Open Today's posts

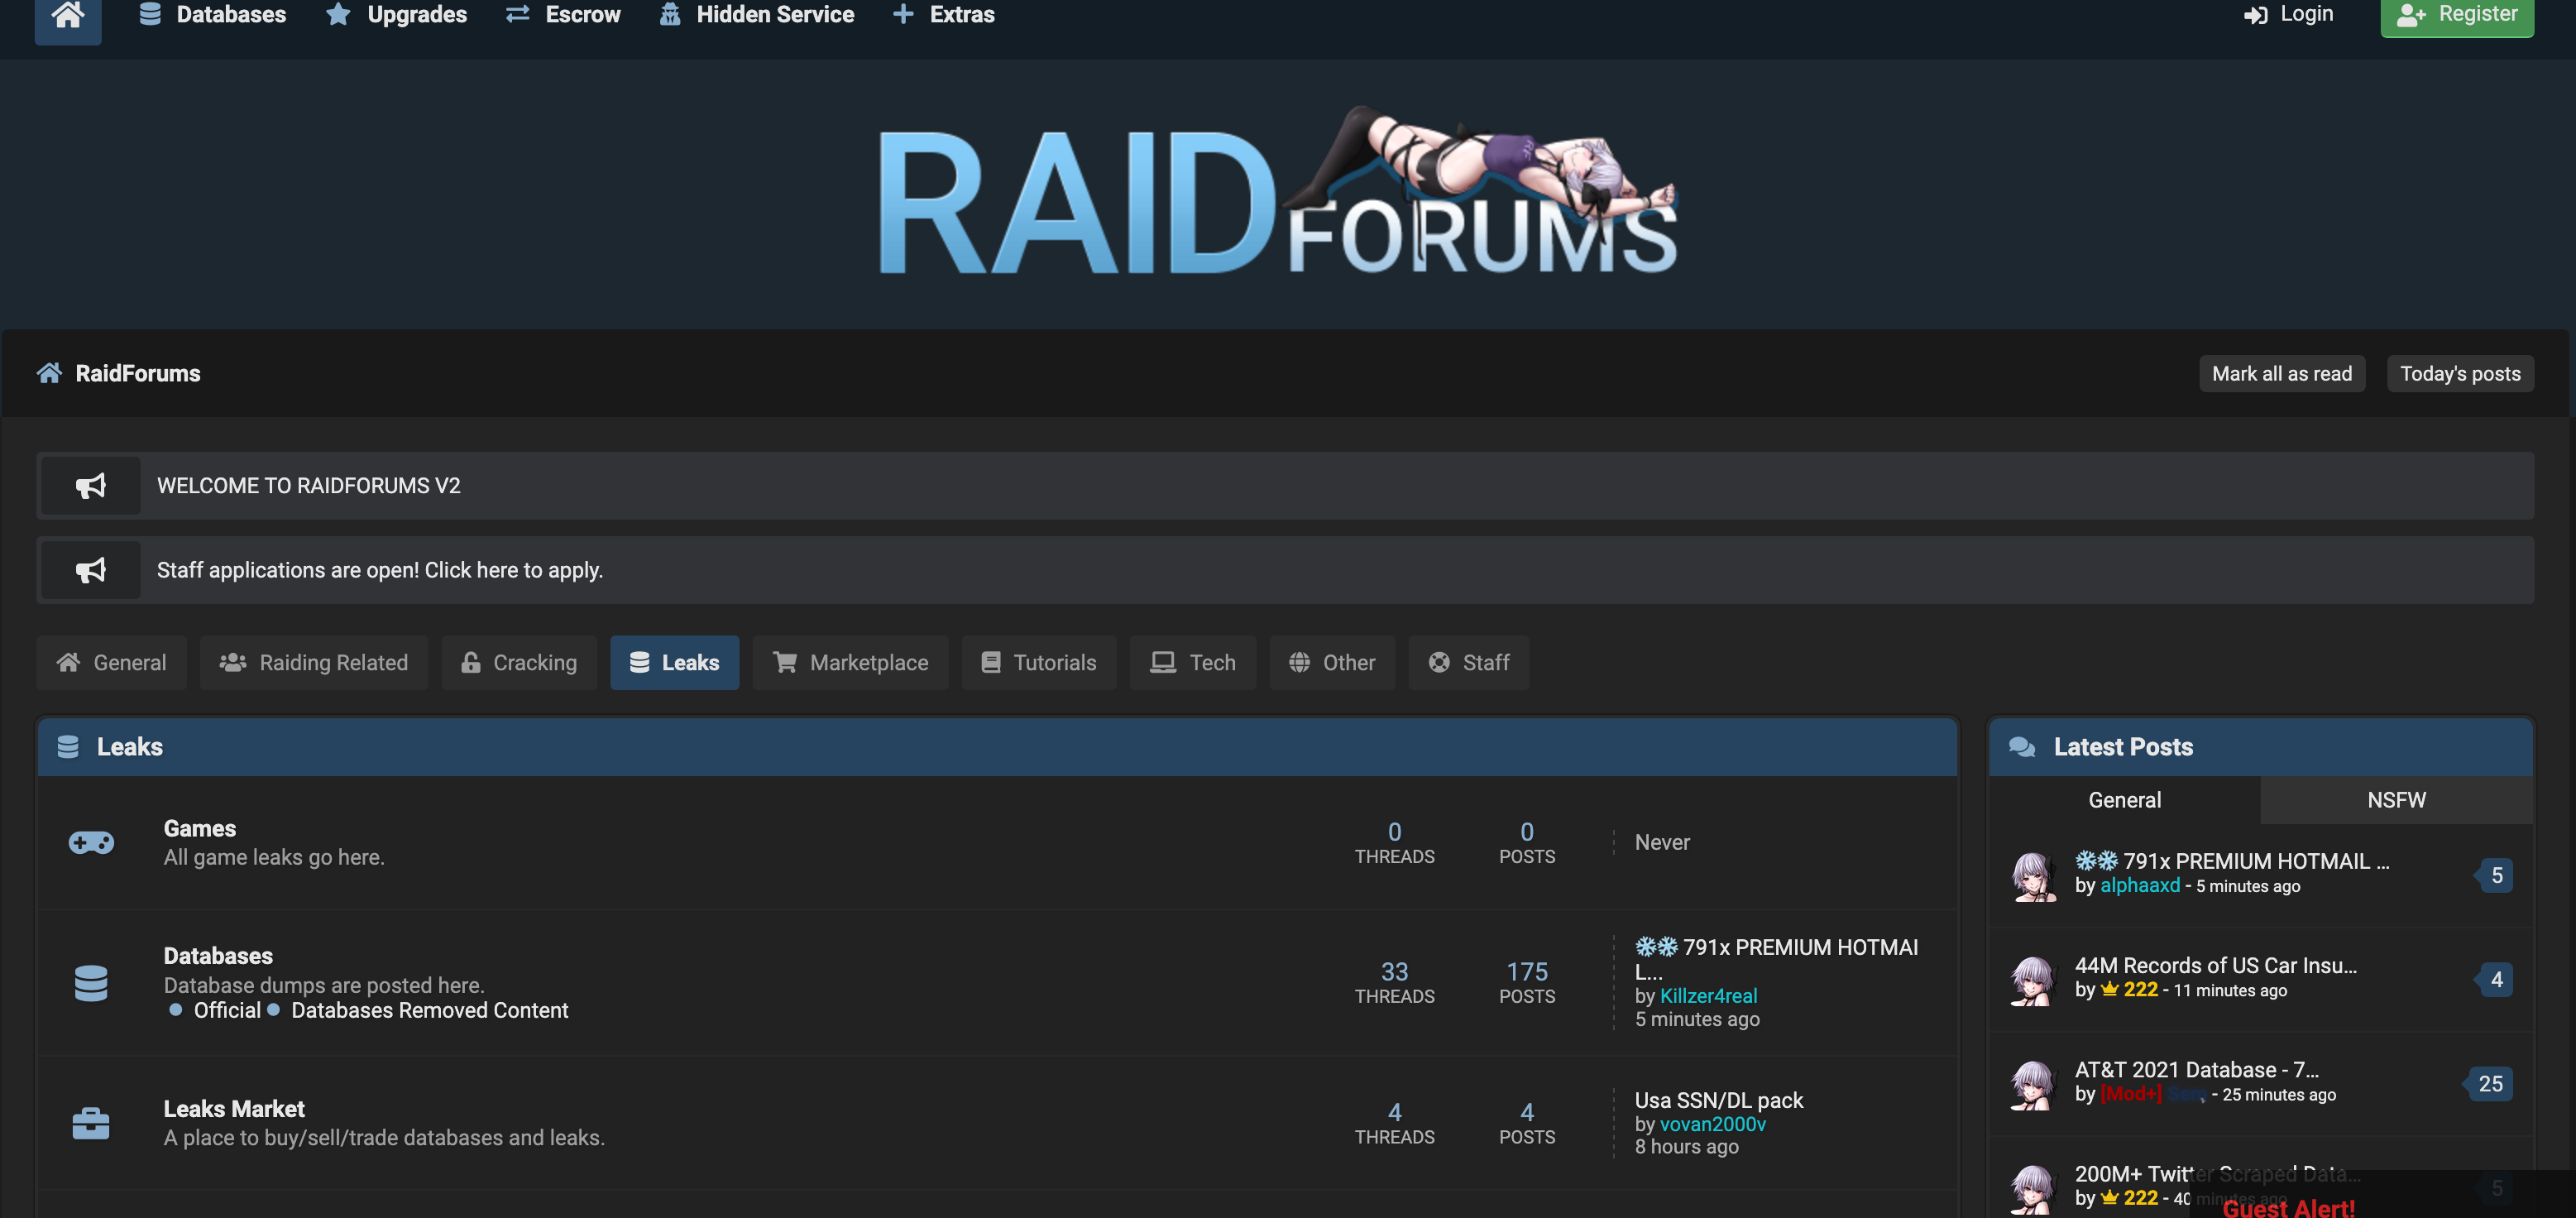point(2459,373)
